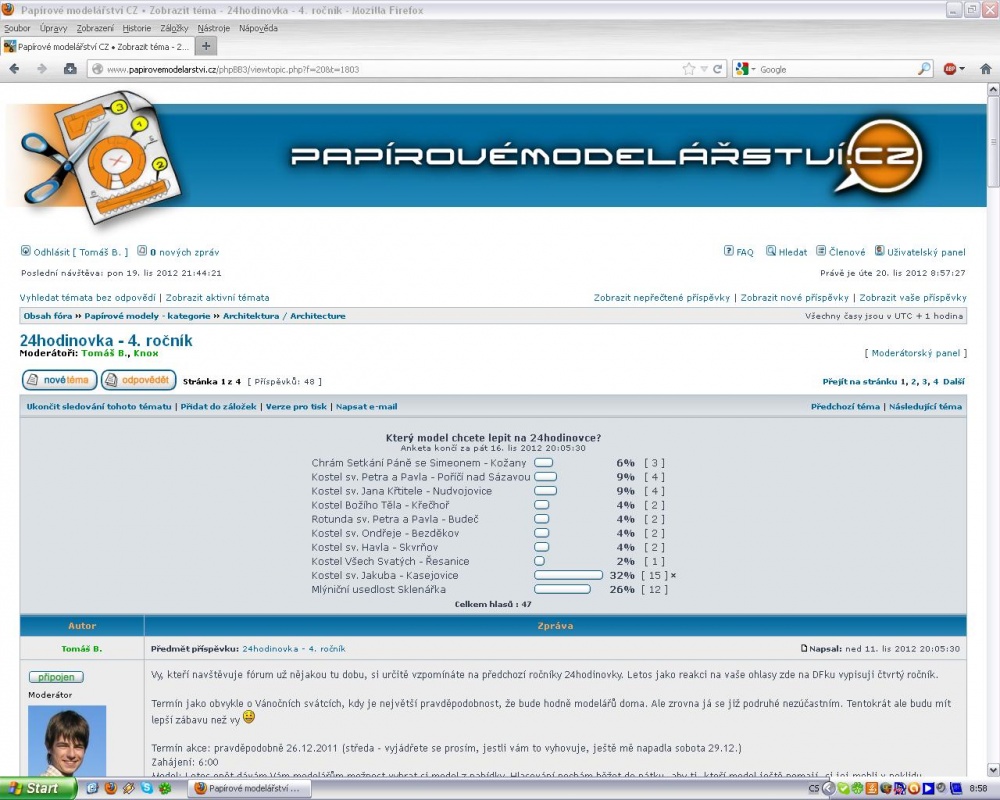
Task: Open the Google search engine dropdown
Action: coord(744,69)
